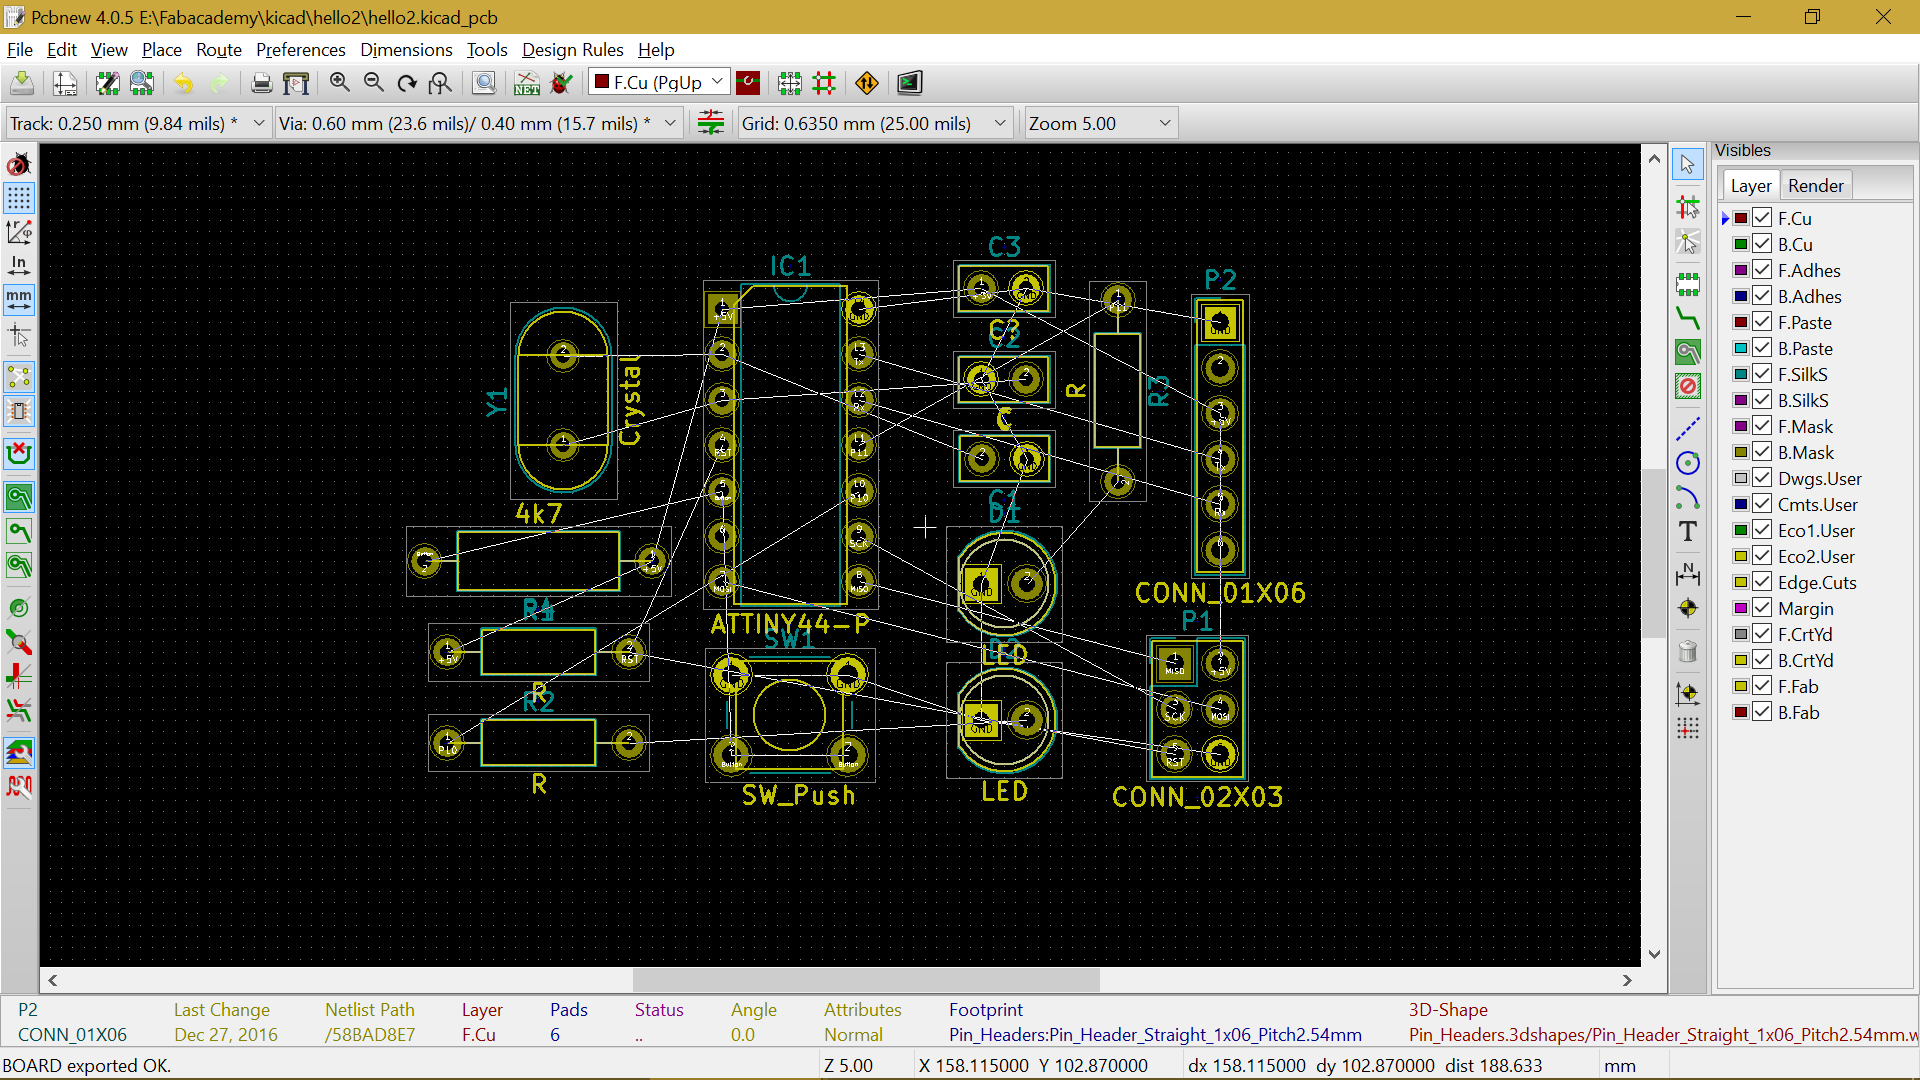The image size is (1920, 1080).
Task: Open the F.Cu active layer dropdown
Action: [x=659, y=82]
